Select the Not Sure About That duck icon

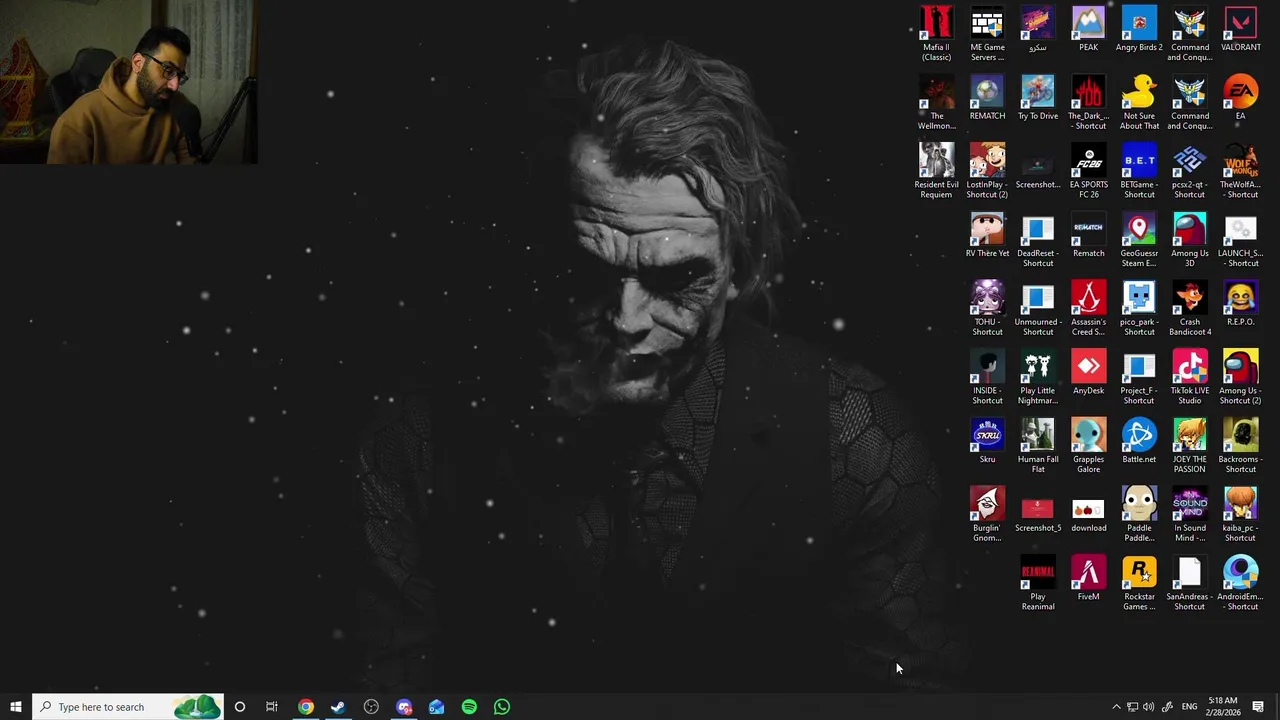pyautogui.click(x=1139, y=102)
